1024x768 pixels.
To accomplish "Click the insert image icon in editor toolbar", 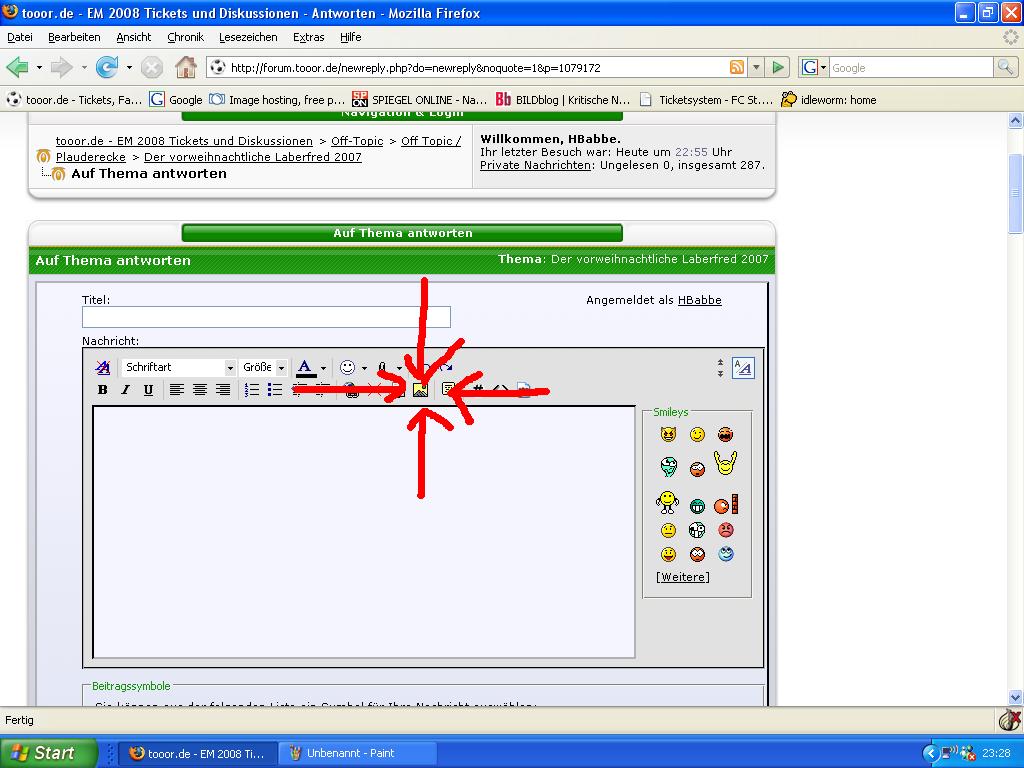I will (420, 390).
